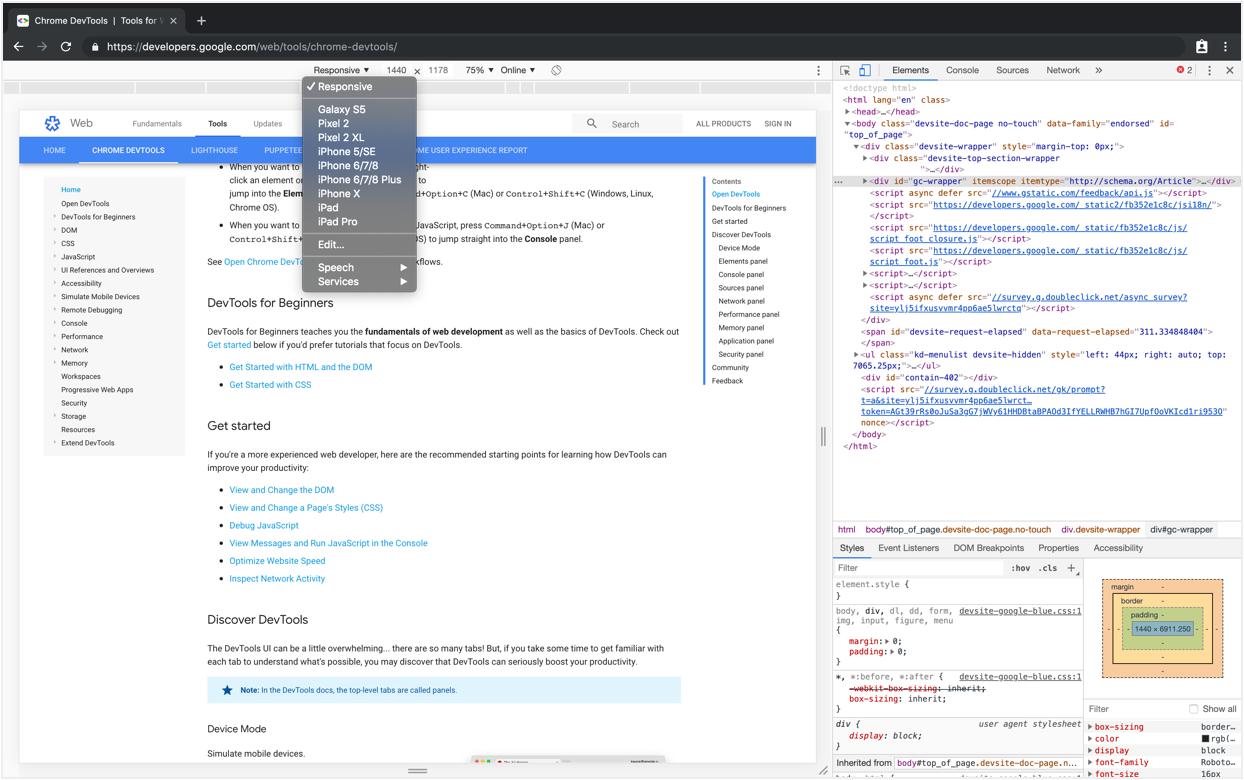Image resolution: width=1244 pixels, height=780 pixels.
Task: Enable the Show all checkbox
Action: [x=1193, y=709]
